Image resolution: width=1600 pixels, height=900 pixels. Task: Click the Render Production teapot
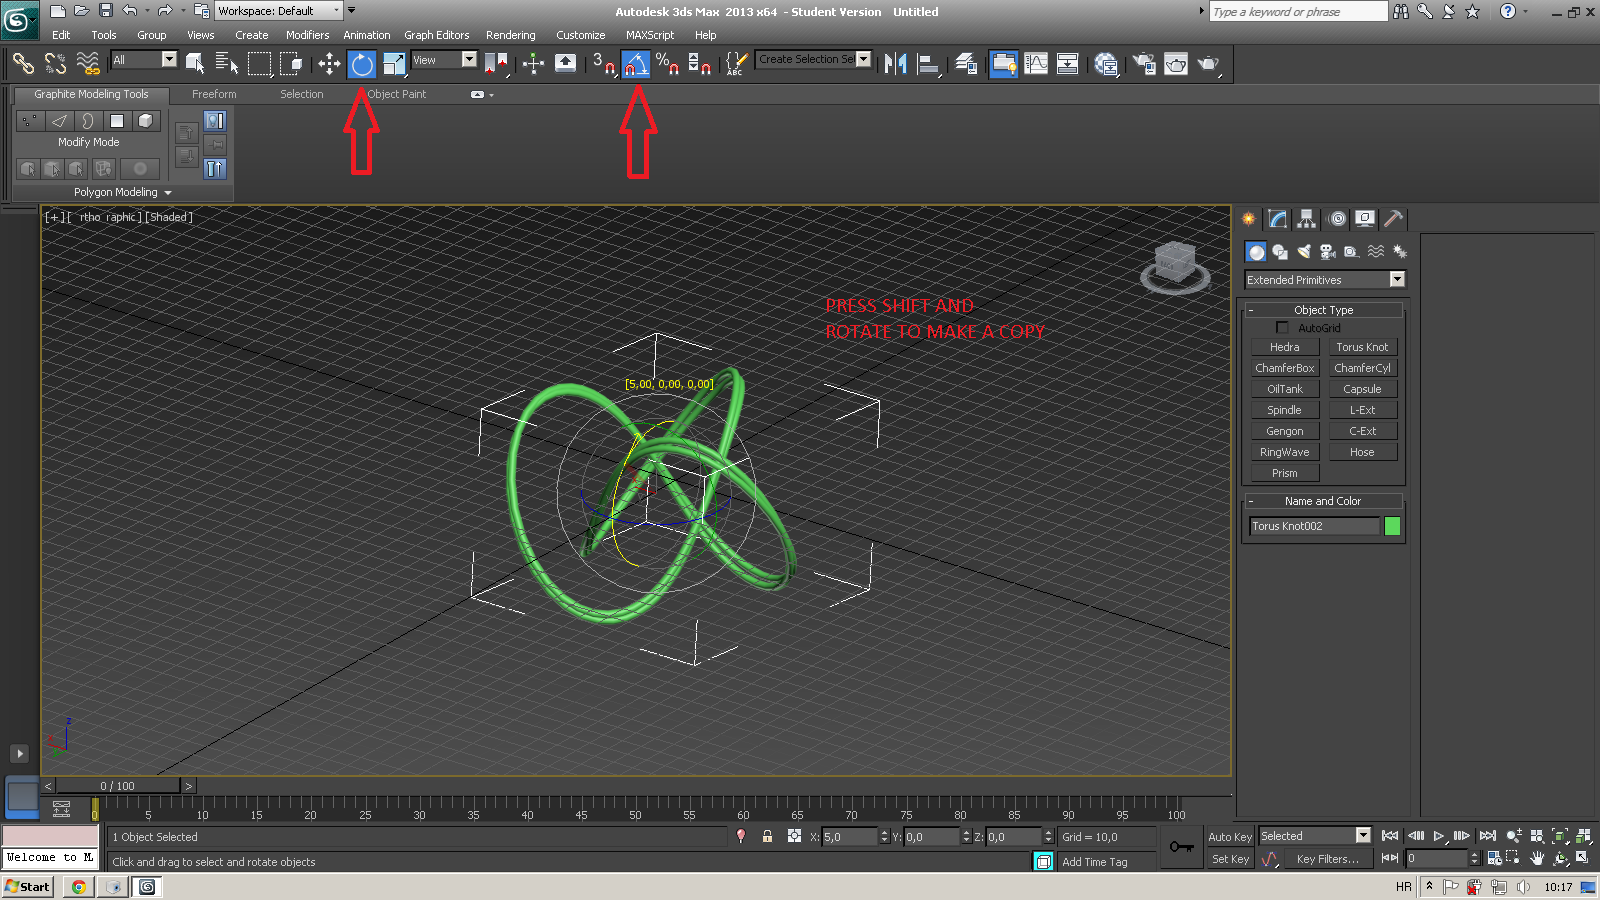click(x=1208, y=64)
